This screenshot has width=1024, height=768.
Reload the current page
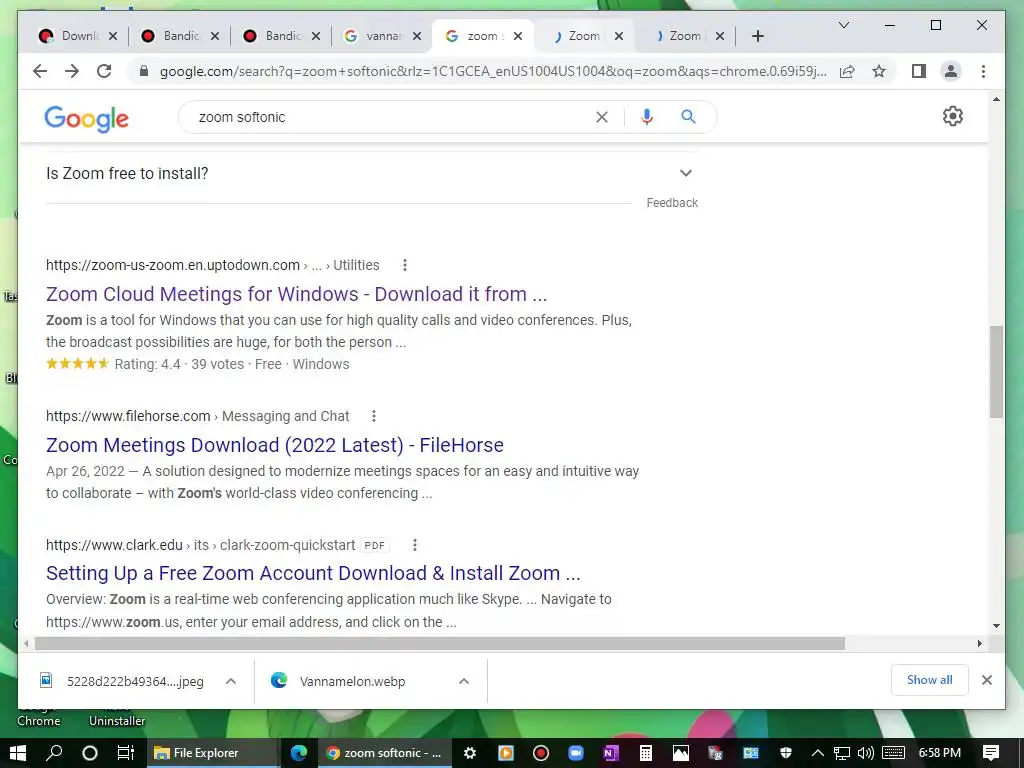(104, 71)
